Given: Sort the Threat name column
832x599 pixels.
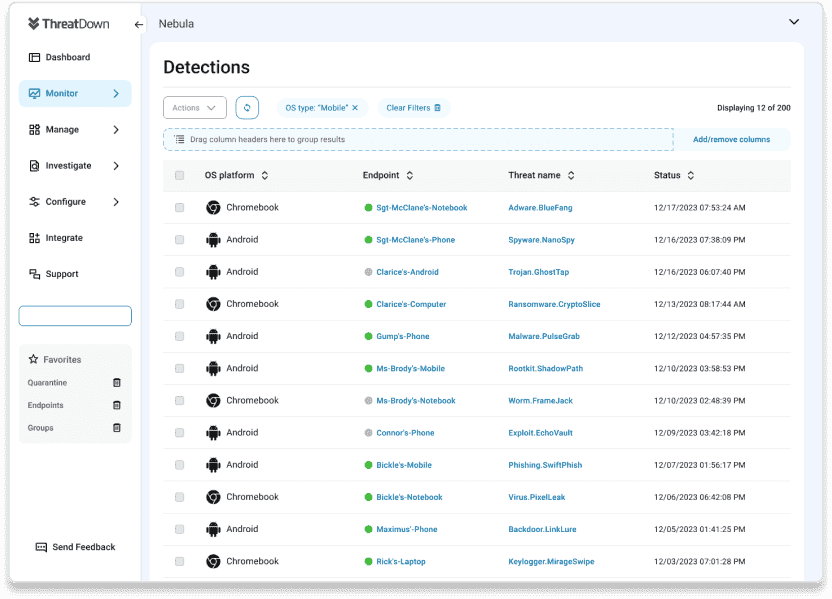Looking at the screenshot, I should 571,176.
